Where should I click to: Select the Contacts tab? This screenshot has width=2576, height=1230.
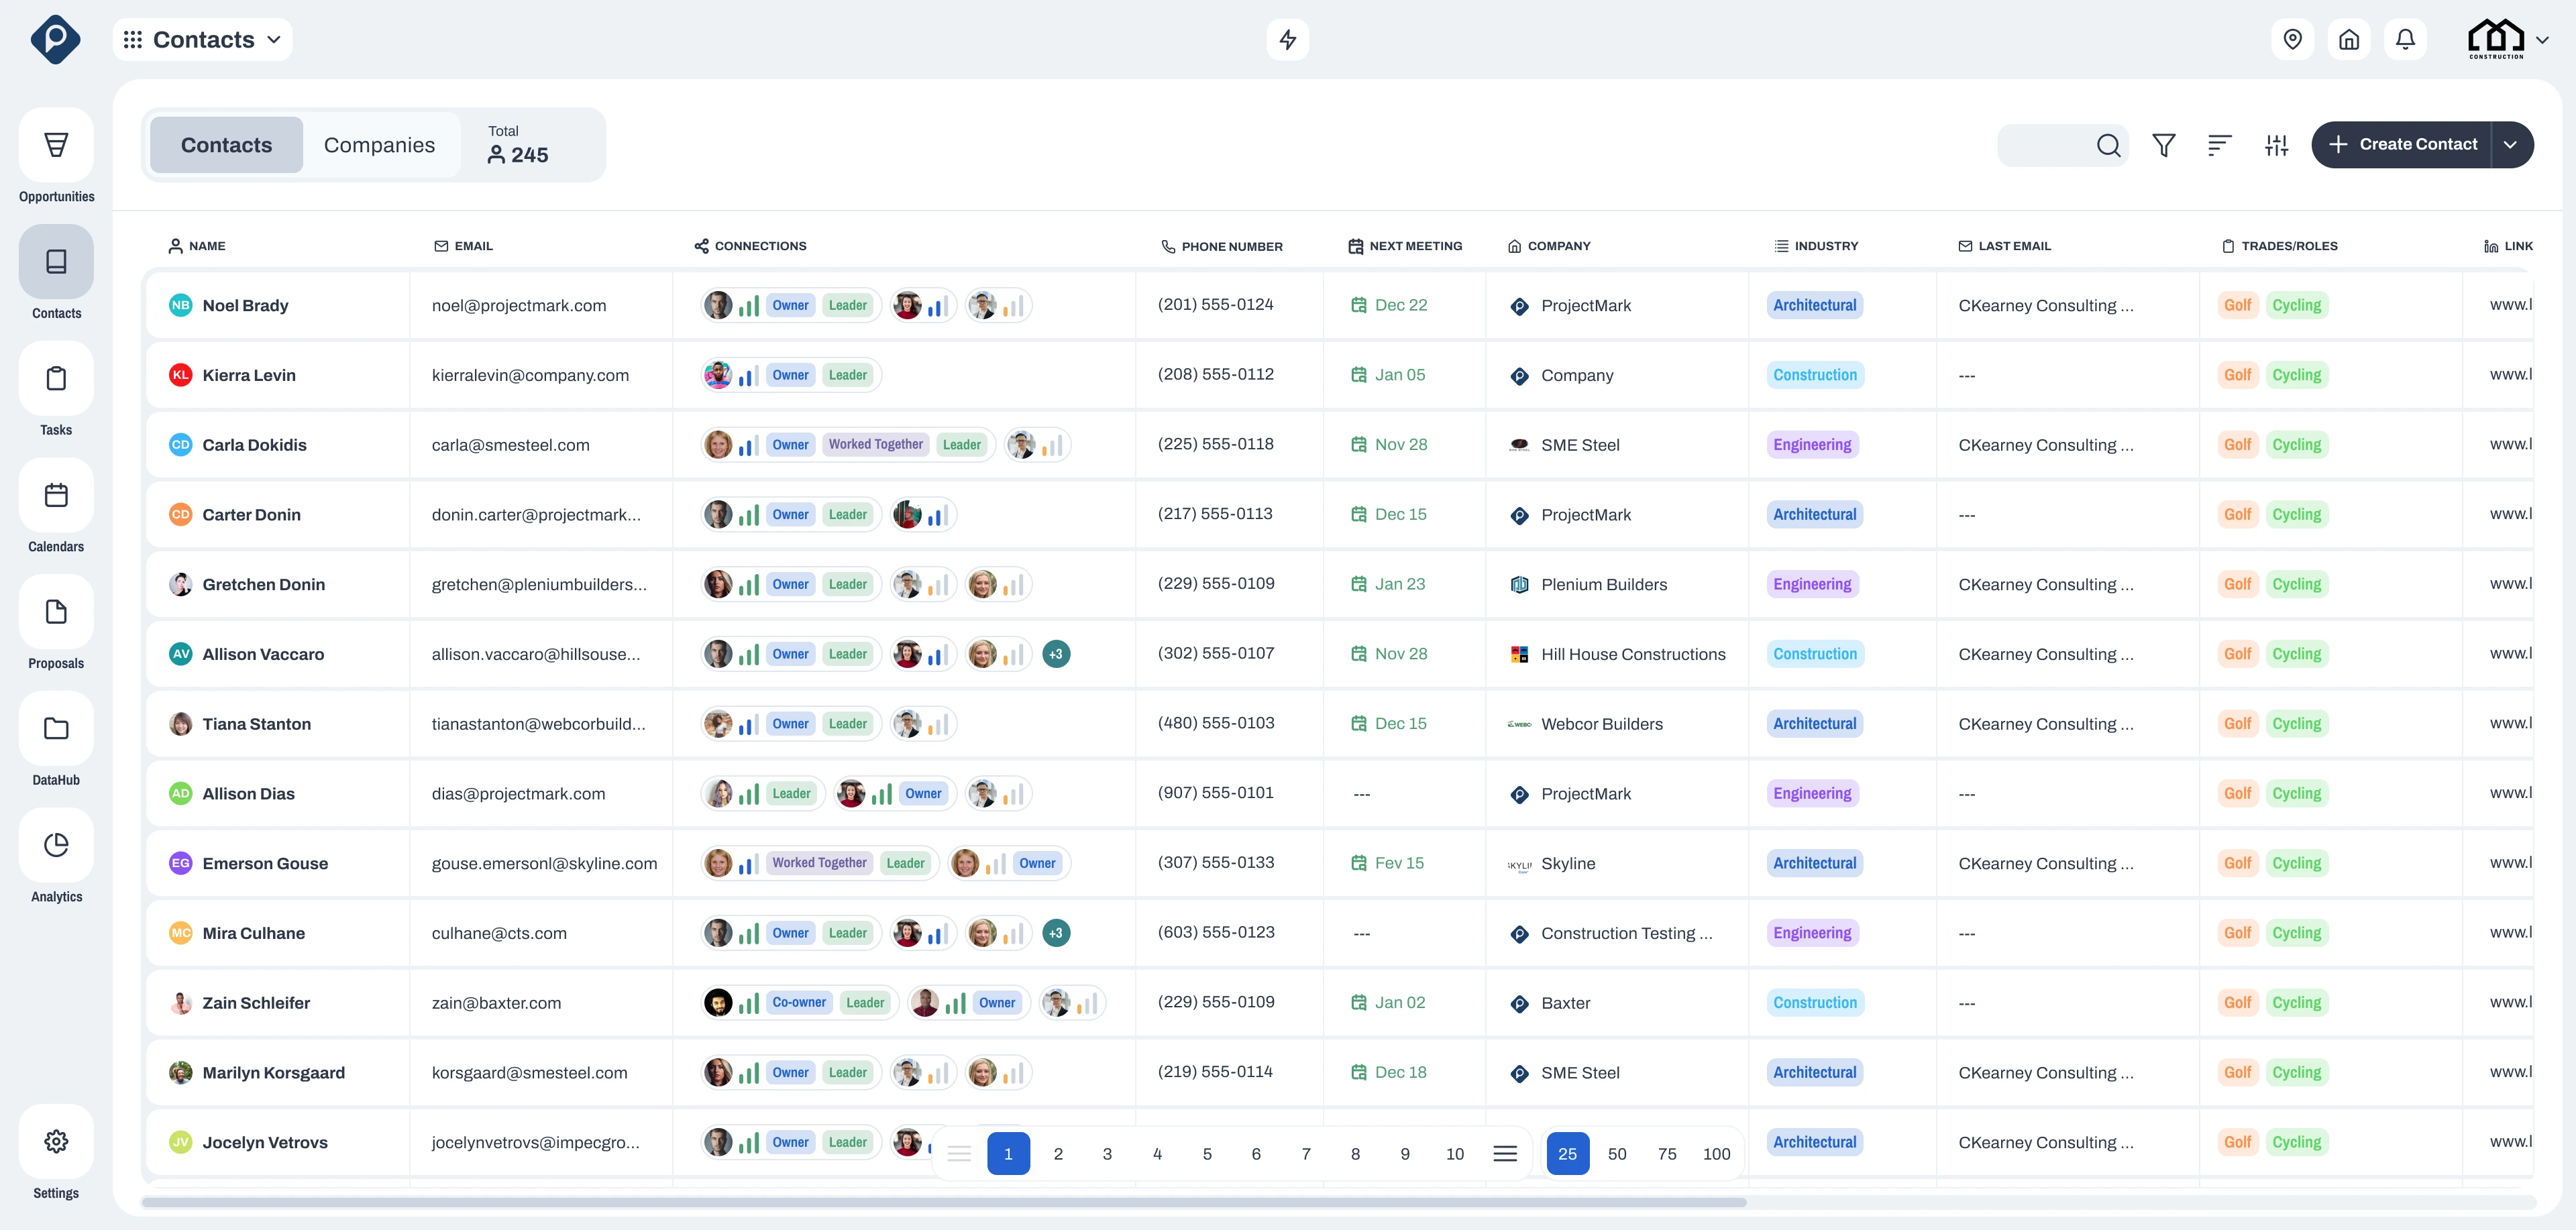(x=227, y=145)
